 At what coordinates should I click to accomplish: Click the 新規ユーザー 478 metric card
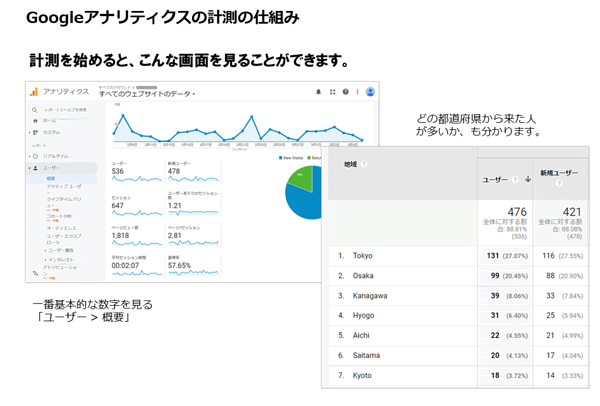click(x=193, y=172)
